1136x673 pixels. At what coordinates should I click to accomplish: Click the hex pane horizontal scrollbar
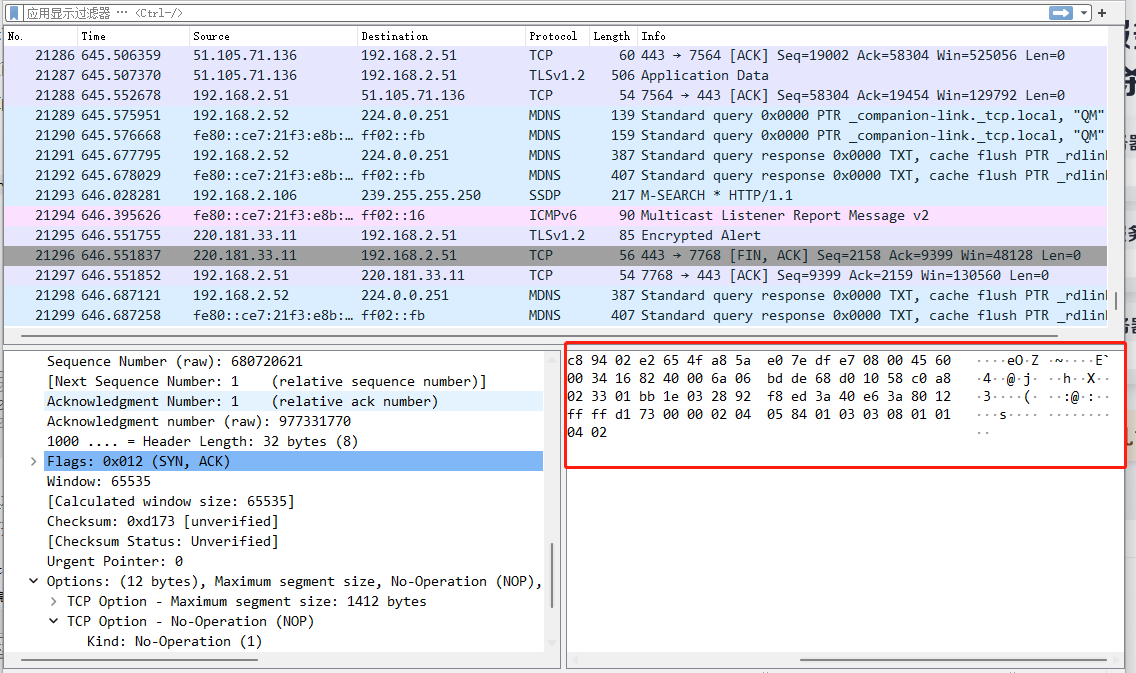pyautogui.click(x=953, y=660)
